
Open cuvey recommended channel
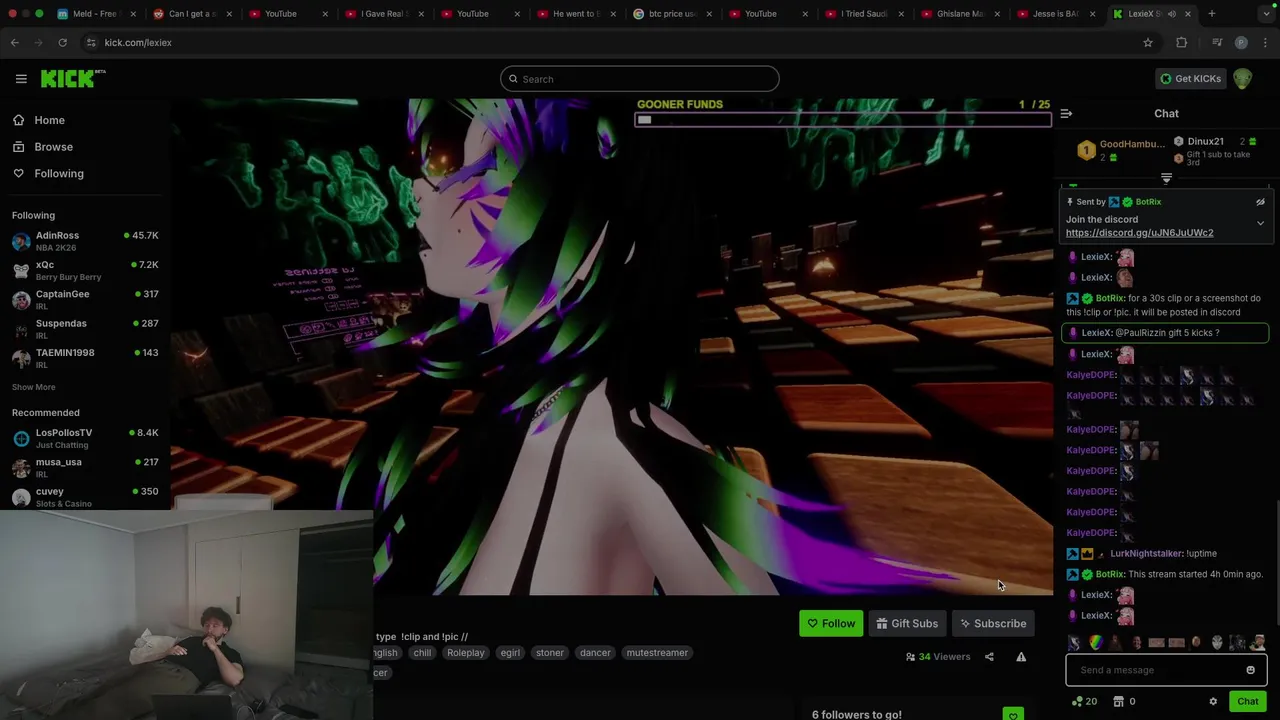point(85,497)
